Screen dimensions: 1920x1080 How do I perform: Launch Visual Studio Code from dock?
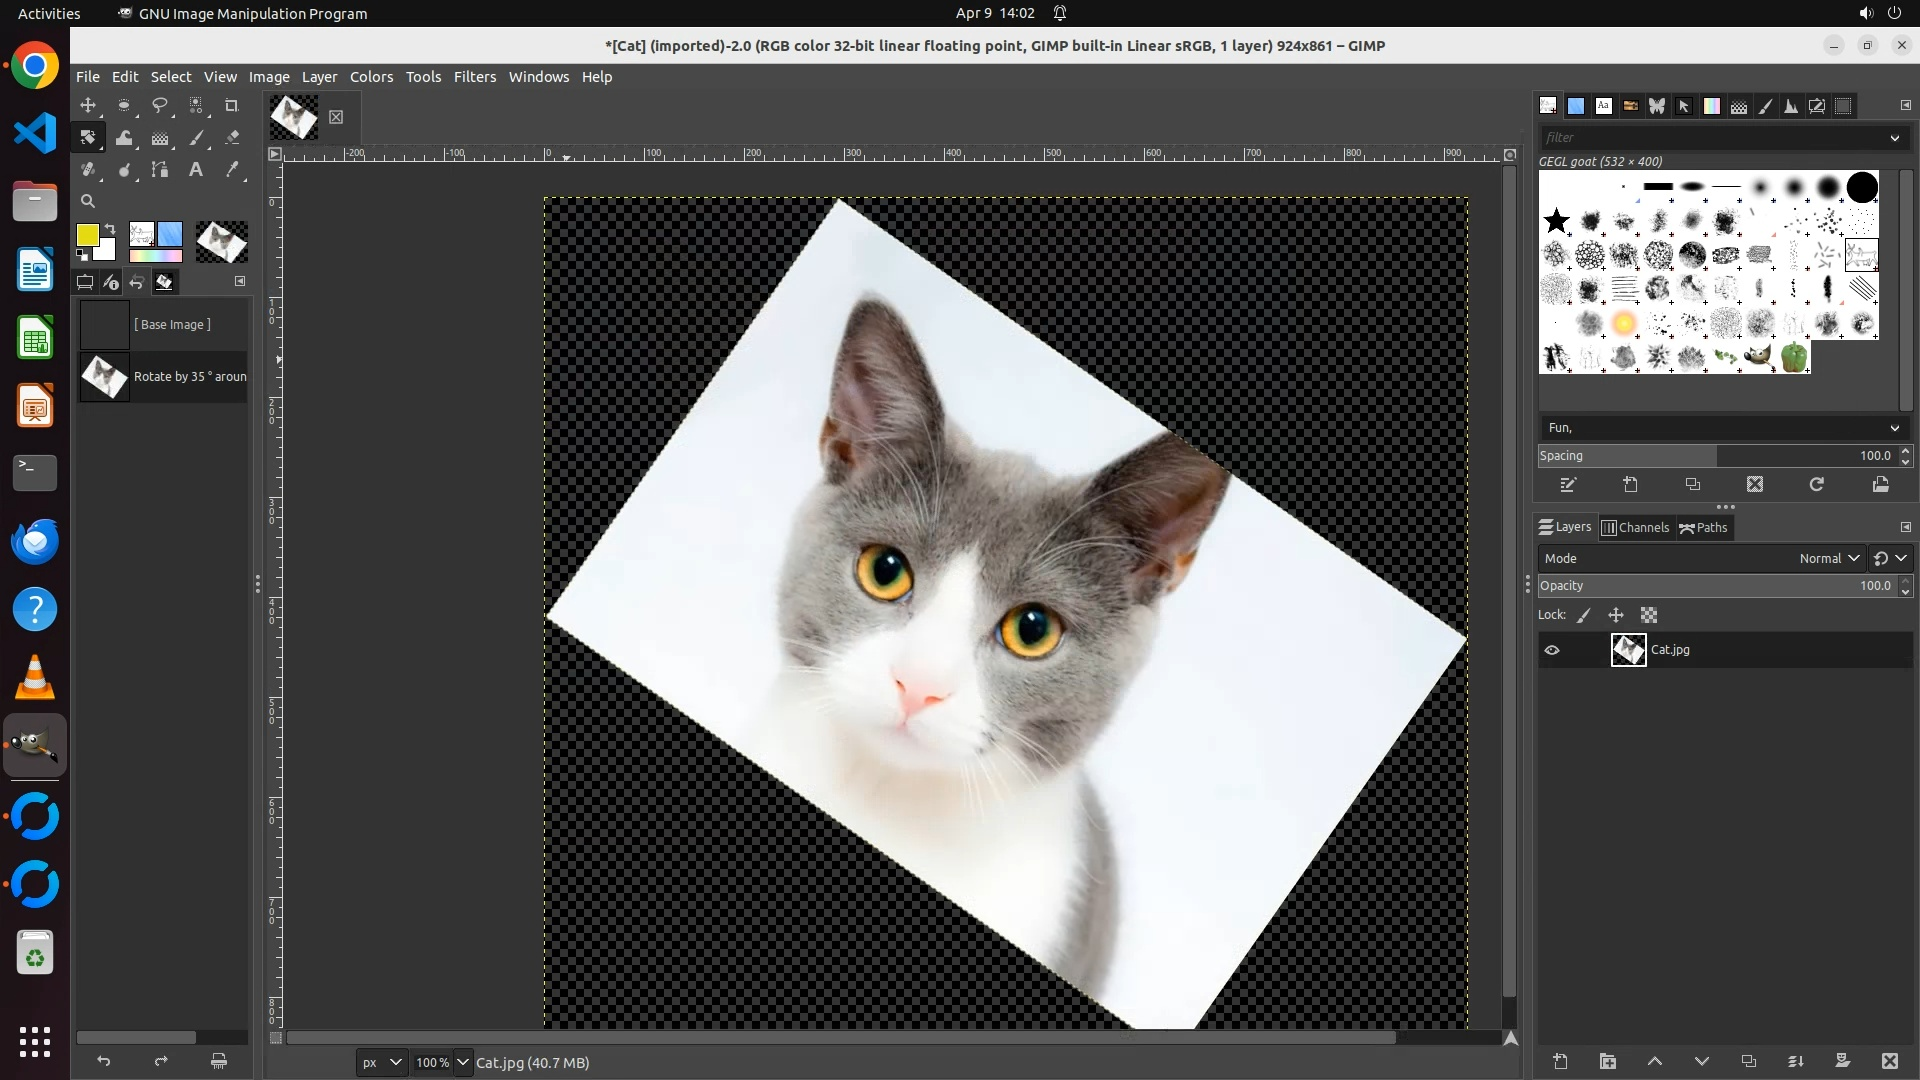[35, 133]
